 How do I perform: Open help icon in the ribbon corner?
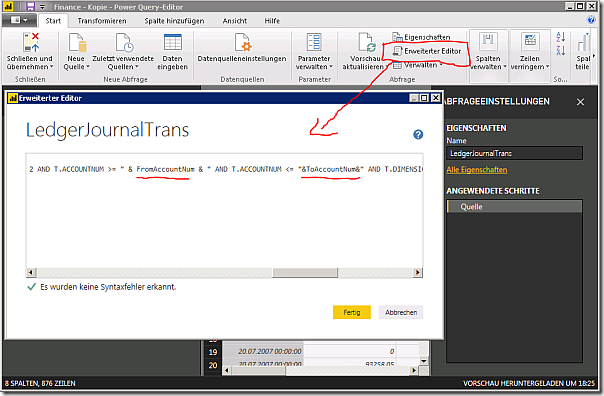[591, 20]
